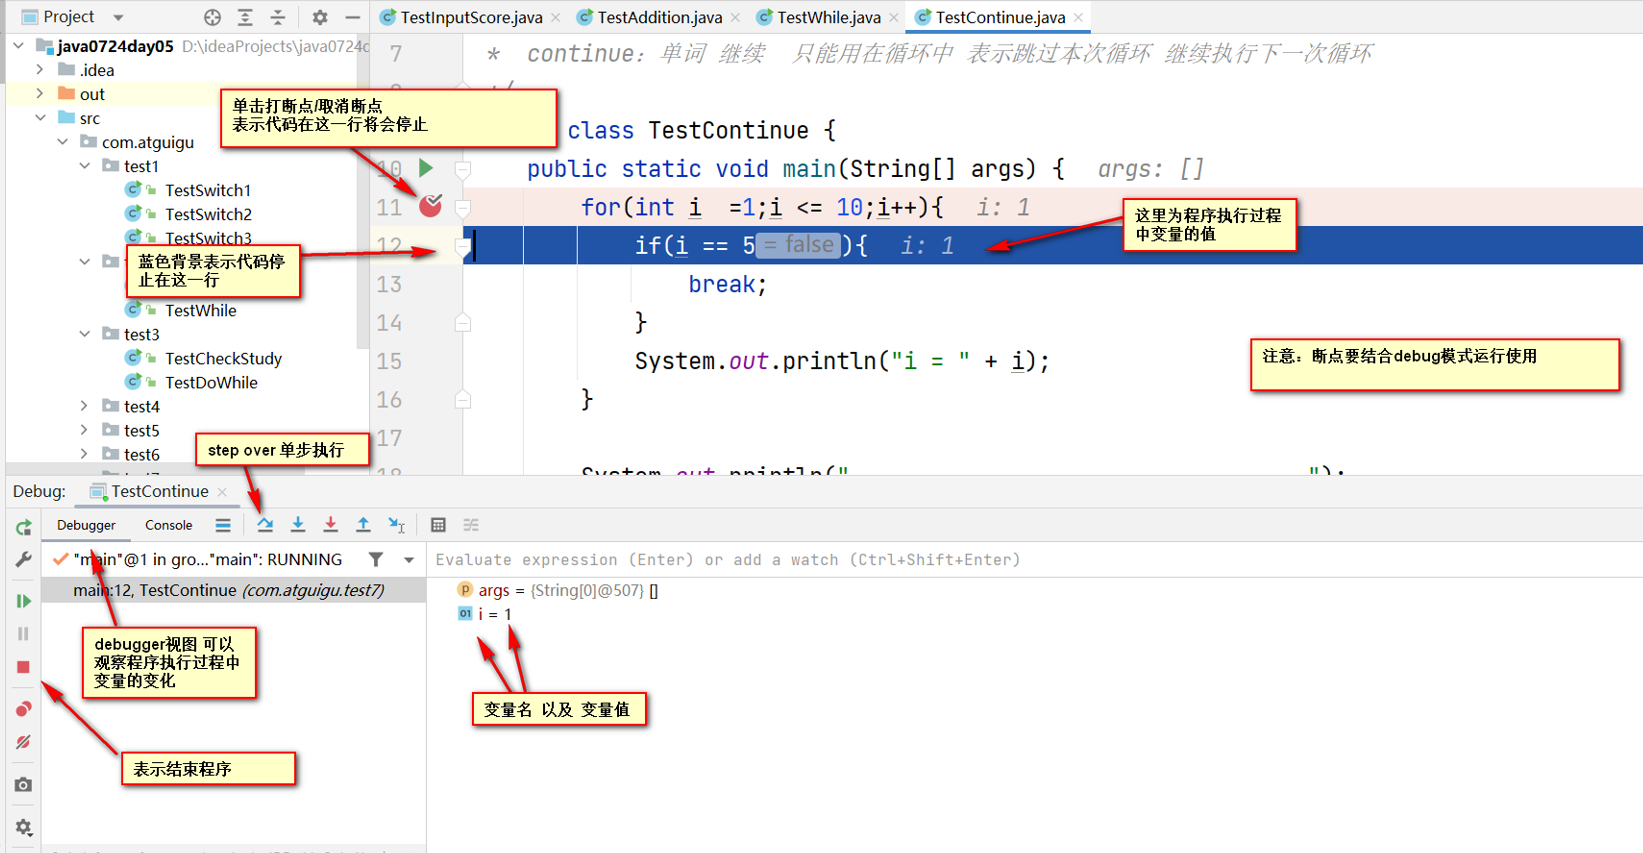Switch to the Console tab
This screenshot has height=853, width=1643.
coord(168,525)
